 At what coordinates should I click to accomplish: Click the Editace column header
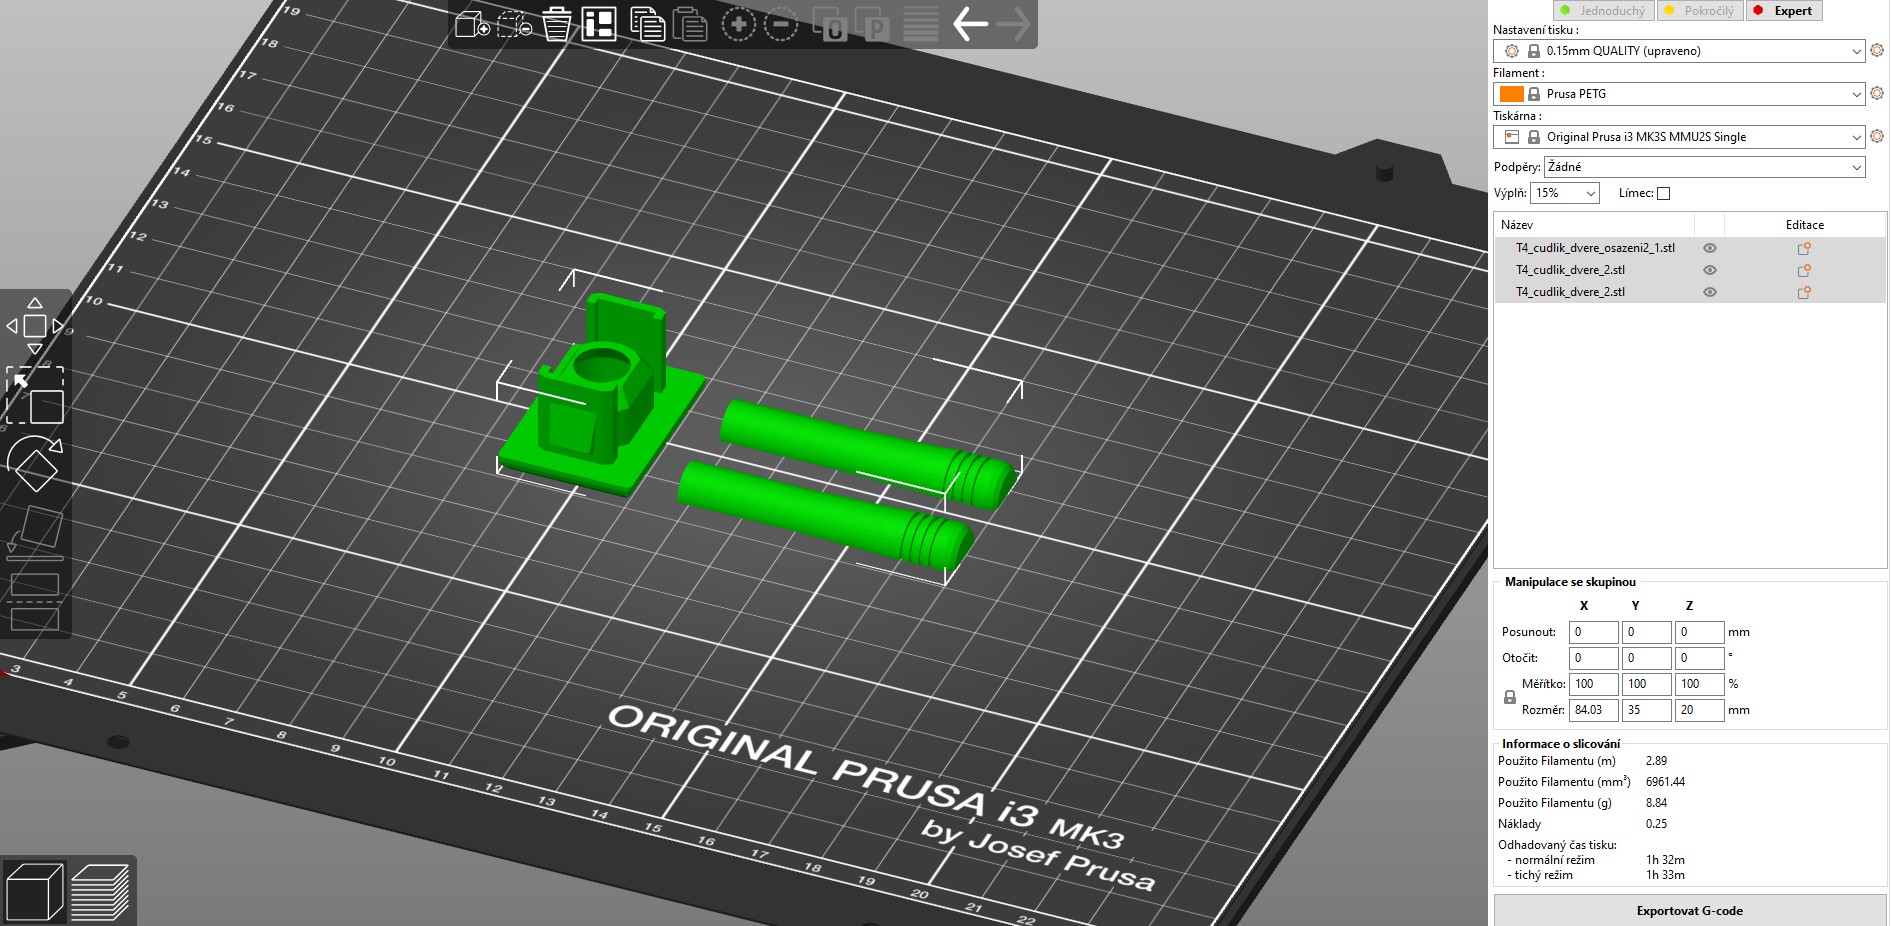point(1805,225)
